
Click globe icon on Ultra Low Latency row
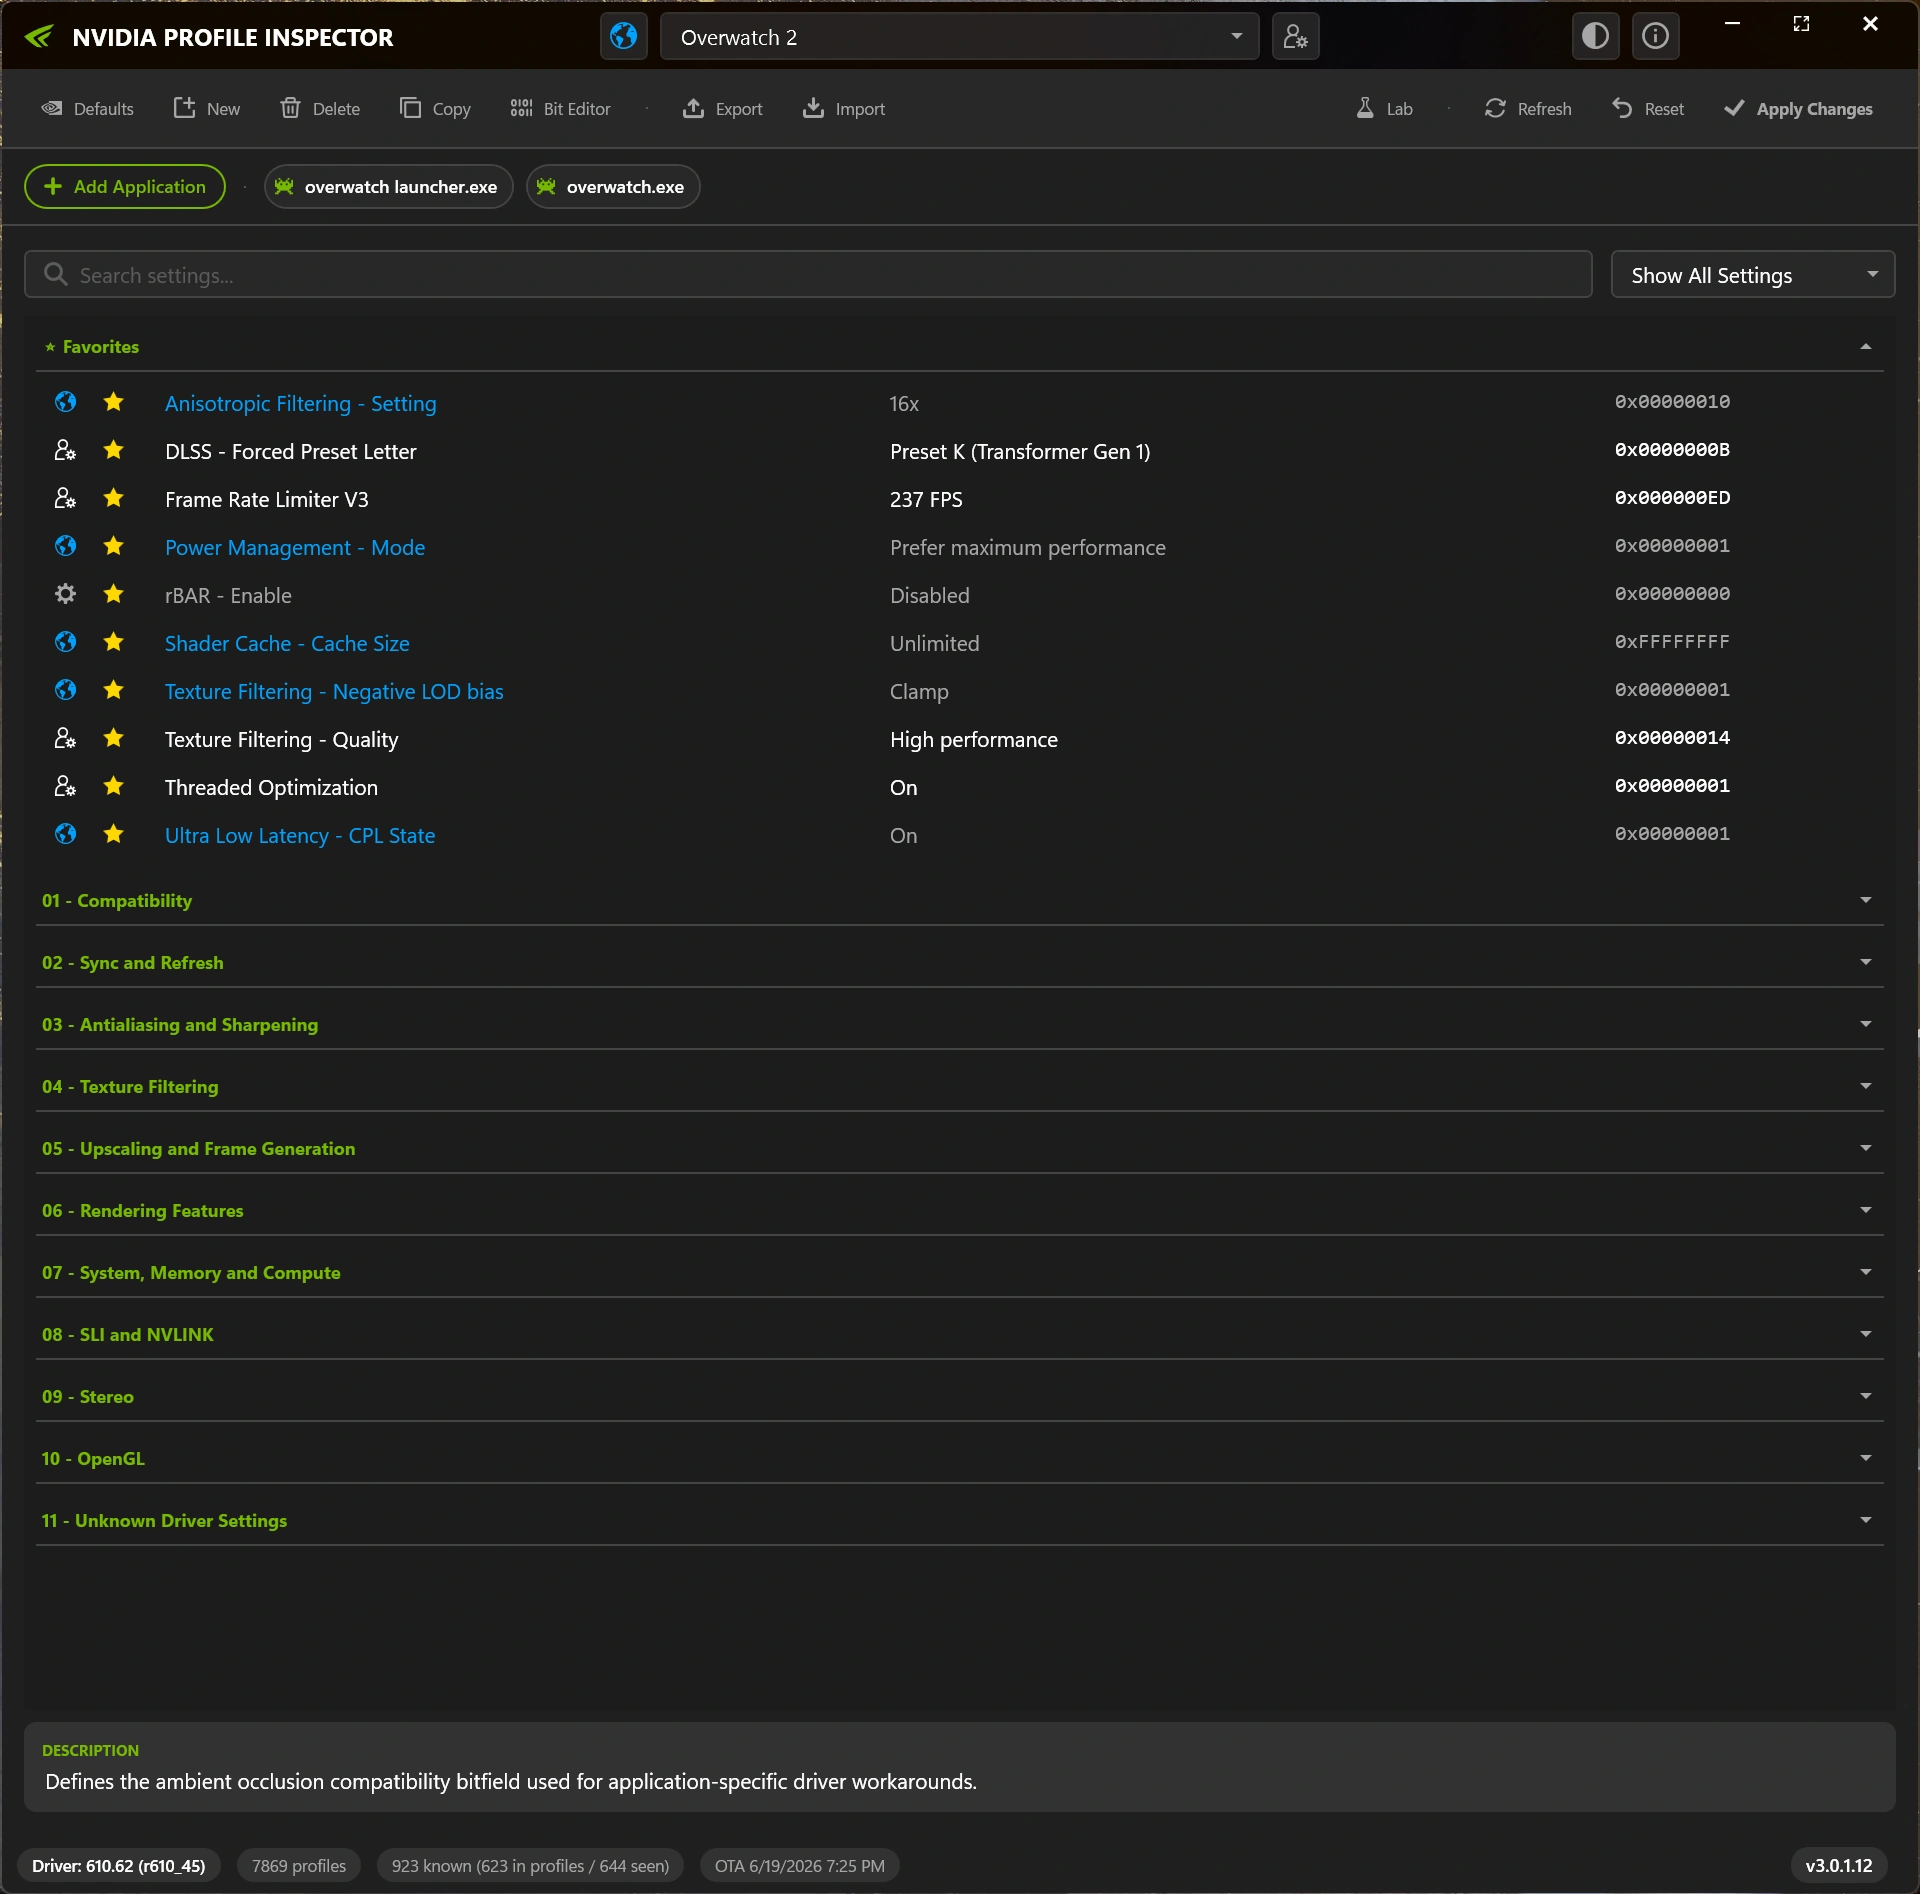pos(65,834)
